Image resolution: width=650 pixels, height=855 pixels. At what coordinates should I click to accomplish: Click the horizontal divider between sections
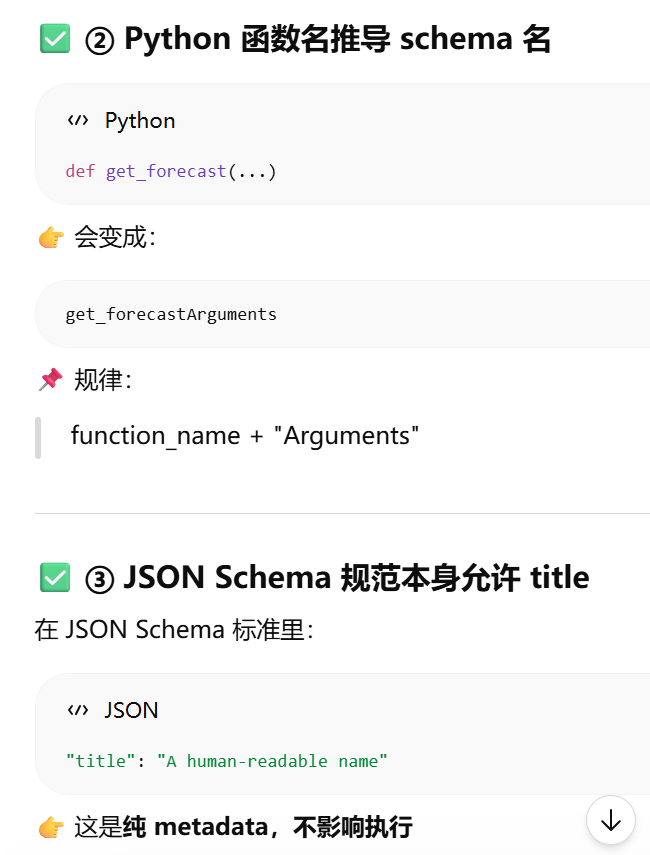(342, 513)
